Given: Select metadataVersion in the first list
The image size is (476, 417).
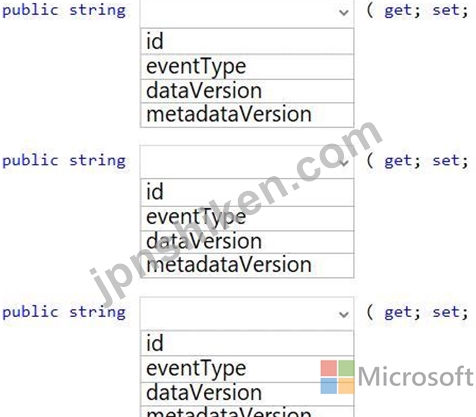Looking at the screenshot, I should [247, 115].
